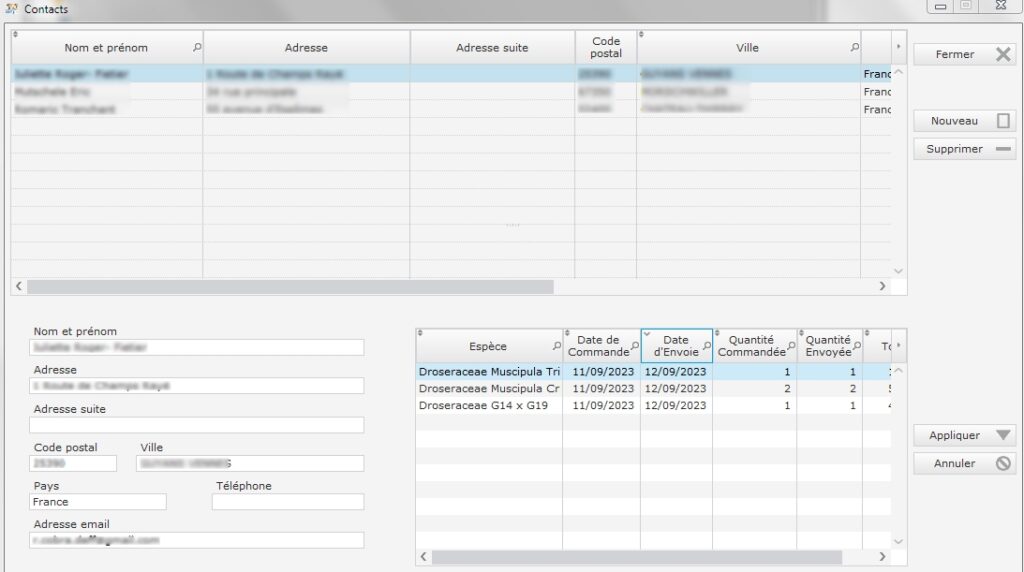Cancel edits with Annuler button

click(x=965, y=463)
